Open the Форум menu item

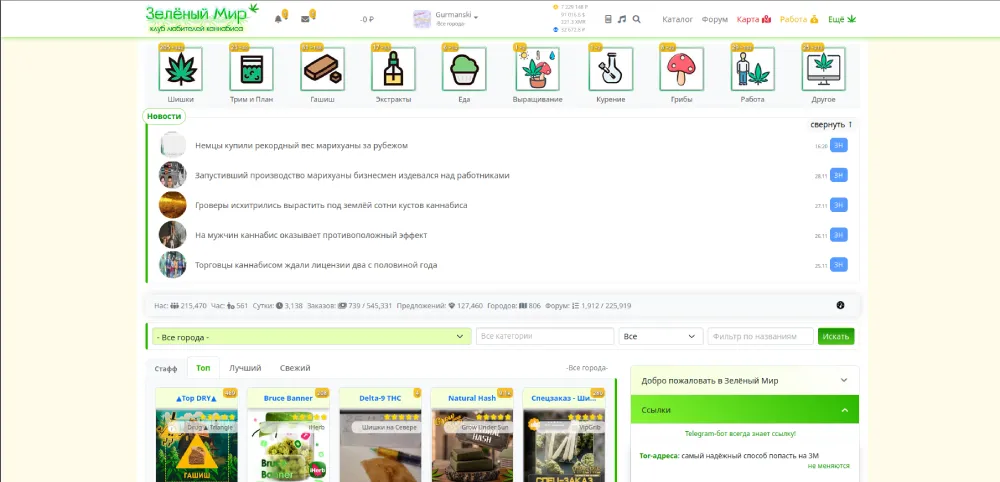point(714,19)
